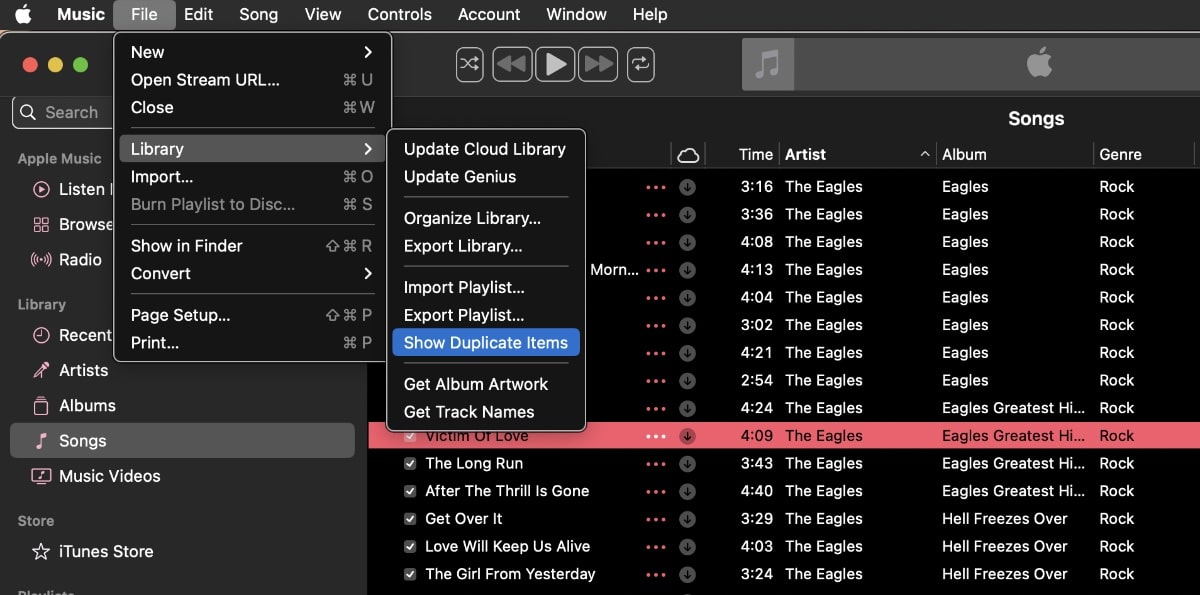Uncheck the Get Over It checkbox
1200x595 pixels.
click(x=410, y=519)
